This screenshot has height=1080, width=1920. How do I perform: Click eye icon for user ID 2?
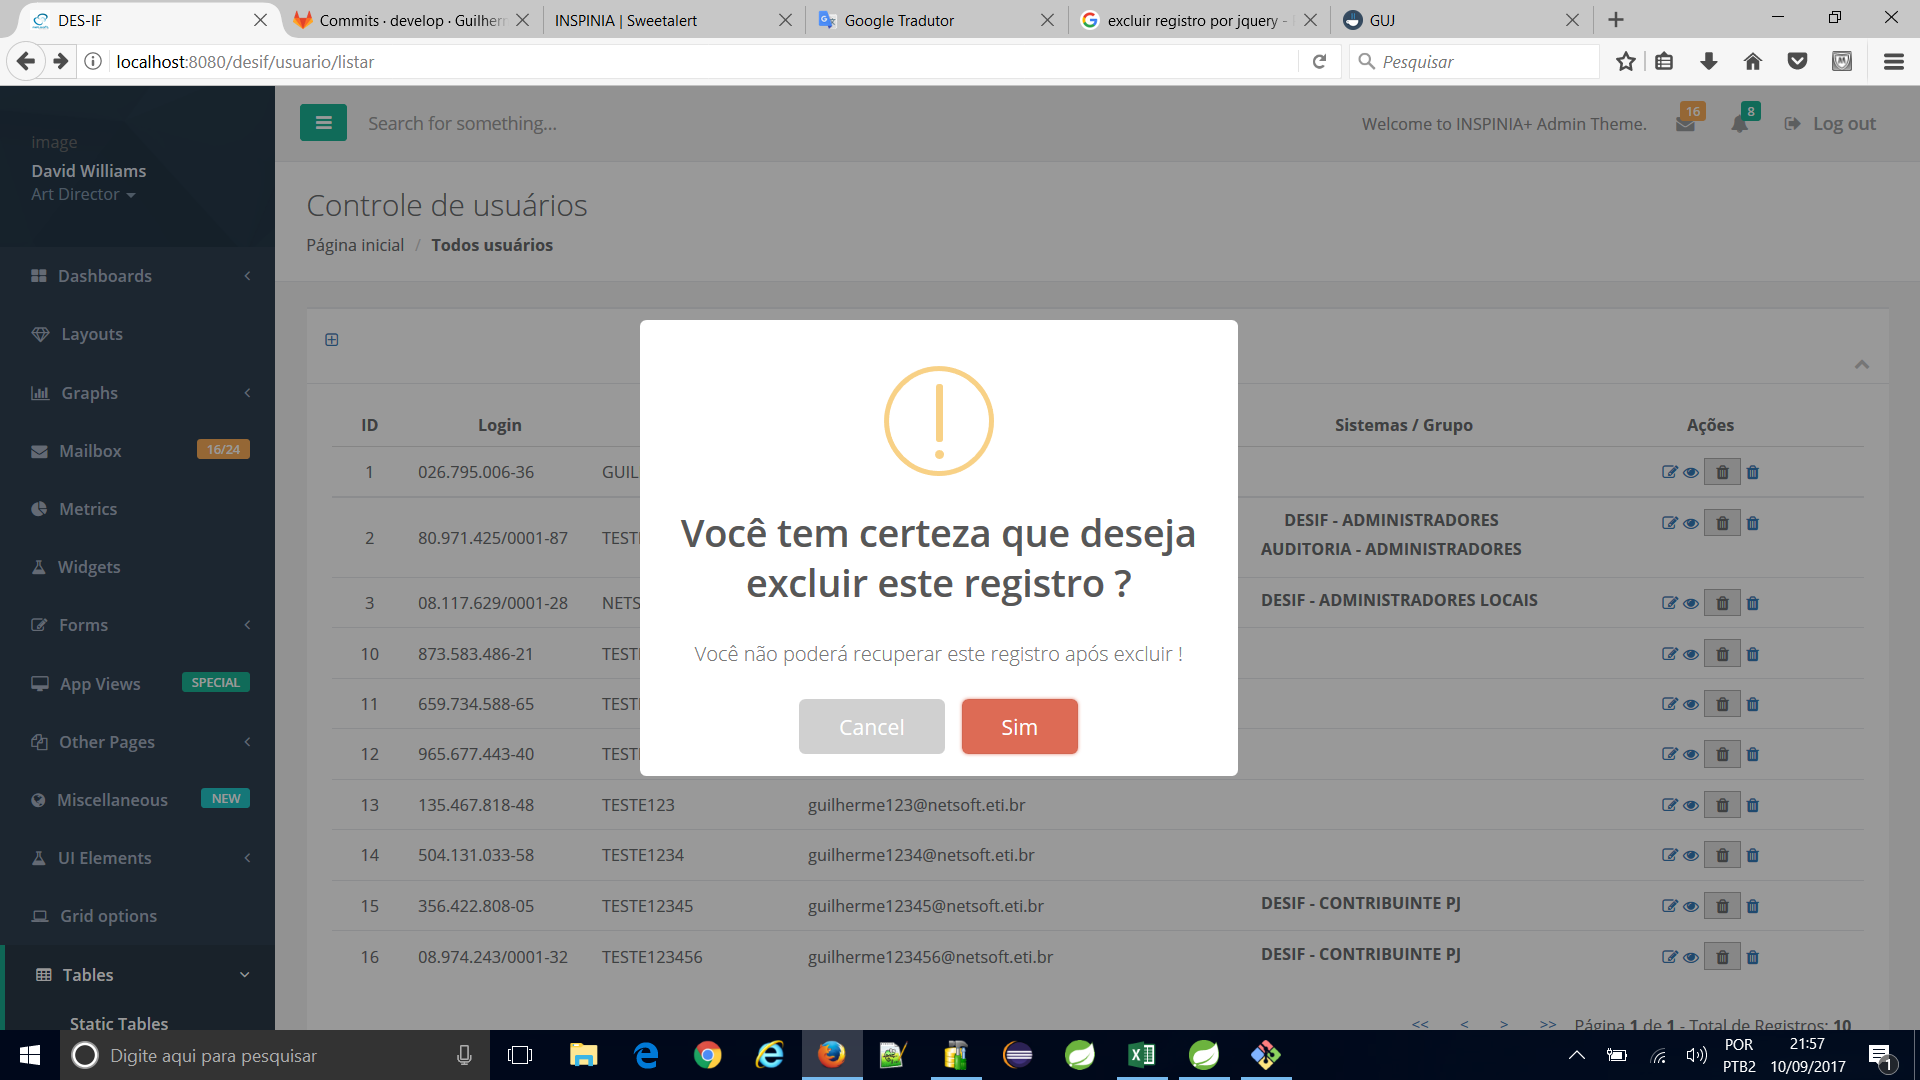pyautogui.click(x=1690, y=524)
